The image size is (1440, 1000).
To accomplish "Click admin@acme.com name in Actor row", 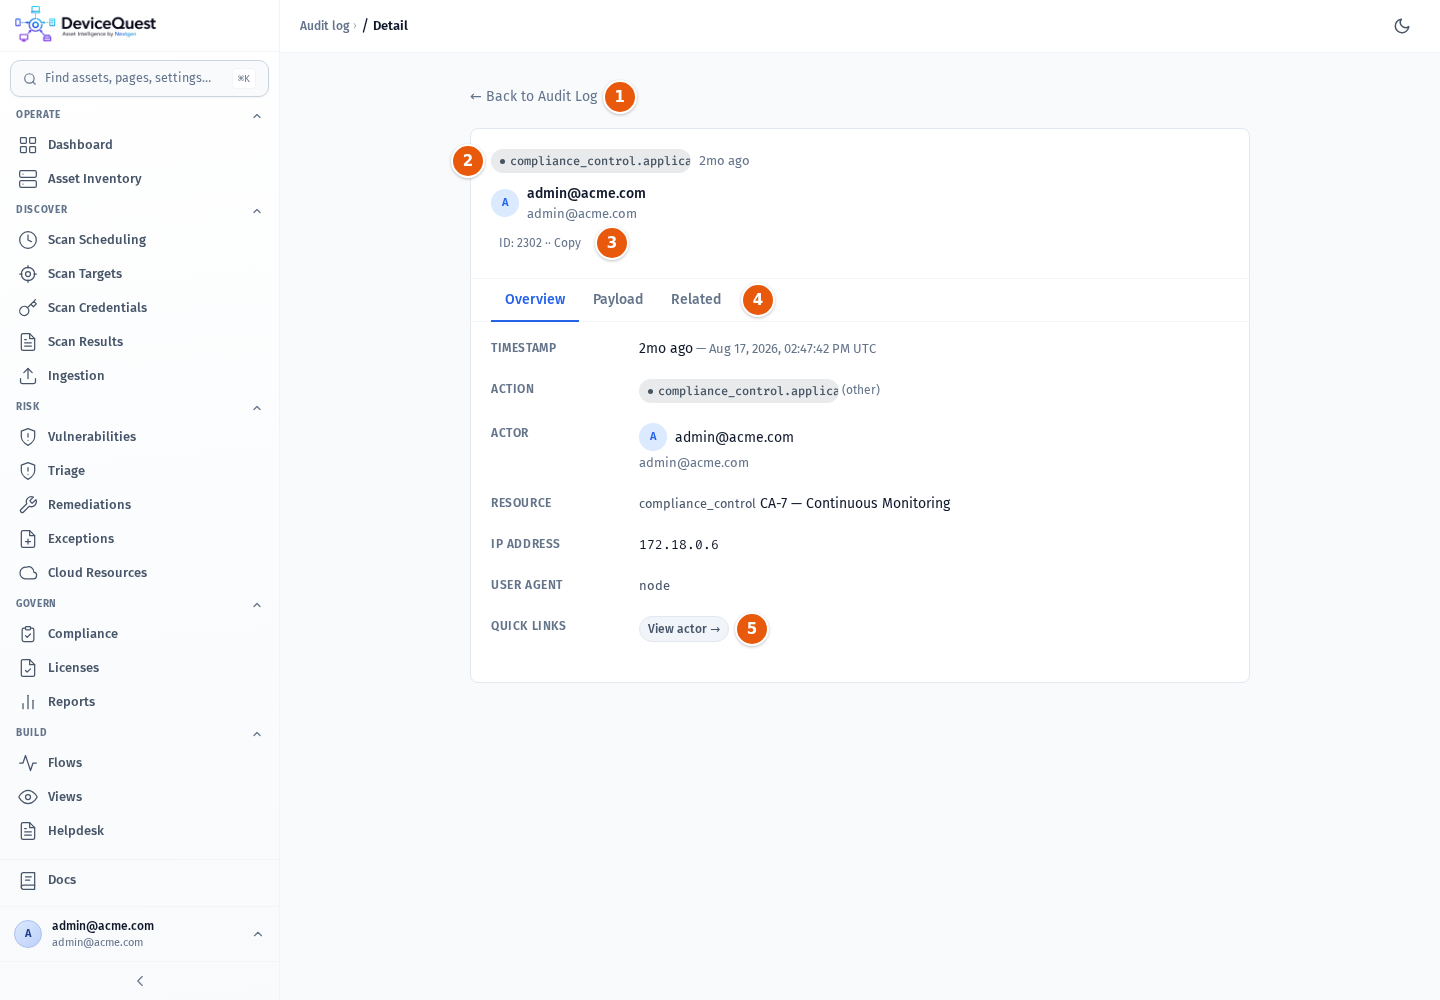I will point(734,437).
